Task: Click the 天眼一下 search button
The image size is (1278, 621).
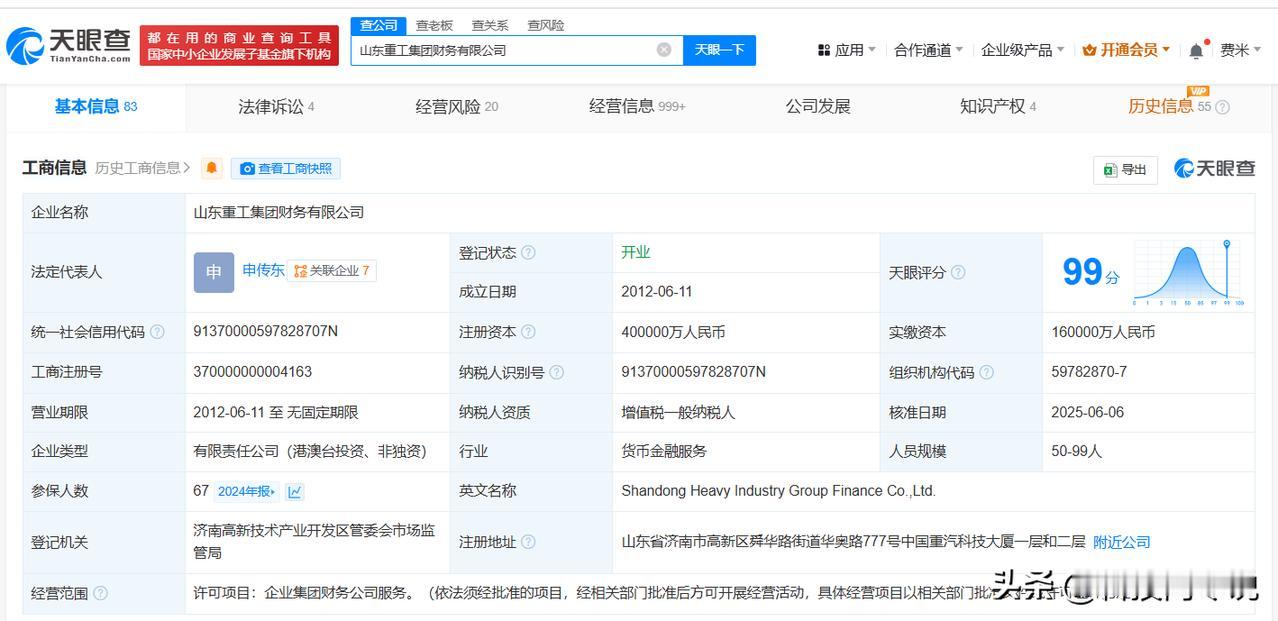Action: [x=719, y=50]
